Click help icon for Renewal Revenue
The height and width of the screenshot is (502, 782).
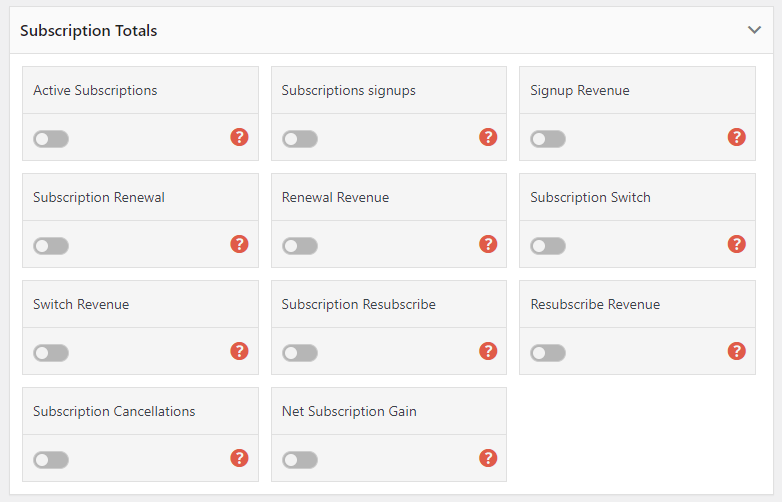pyautogui.click(x=488, y=244)
